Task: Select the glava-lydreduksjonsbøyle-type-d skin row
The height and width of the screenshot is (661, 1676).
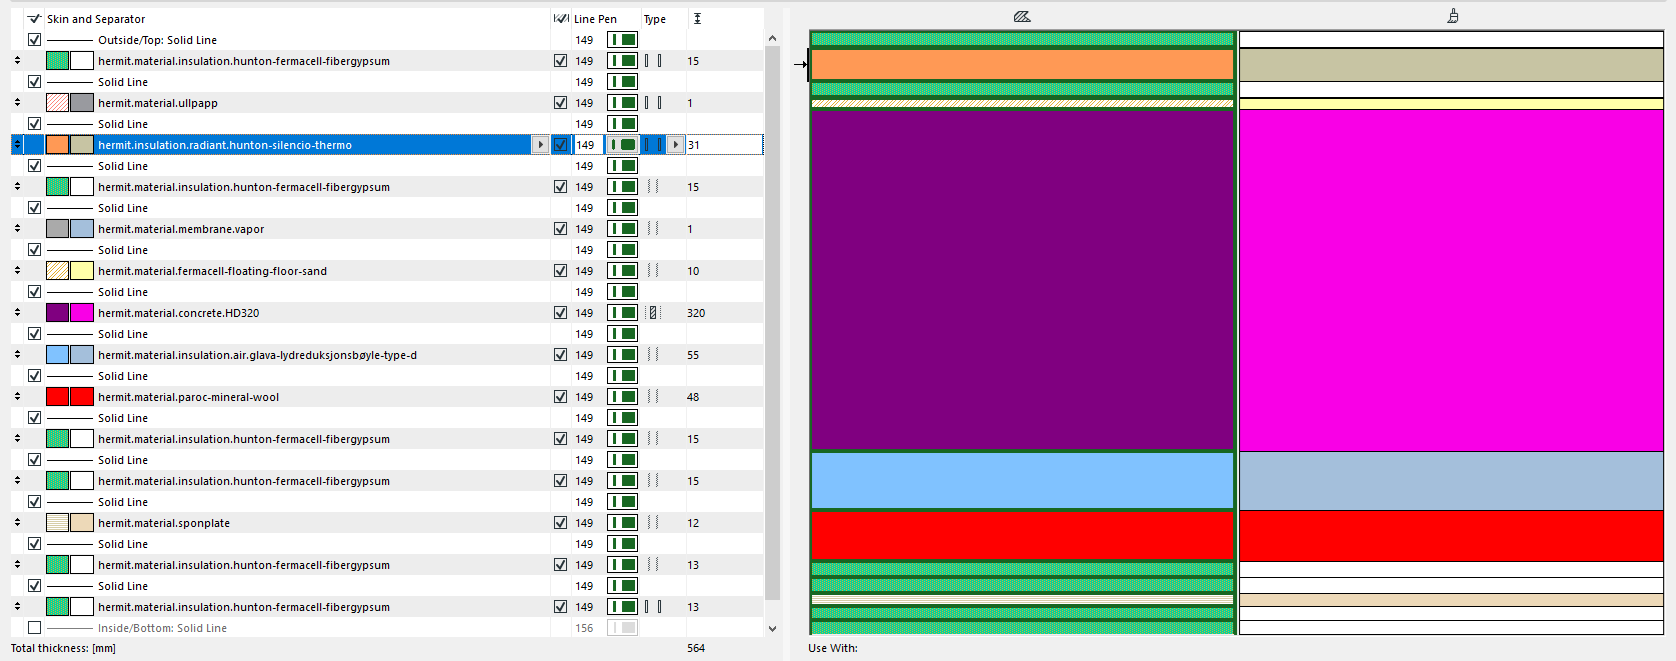Action: (x=257, y=355)
